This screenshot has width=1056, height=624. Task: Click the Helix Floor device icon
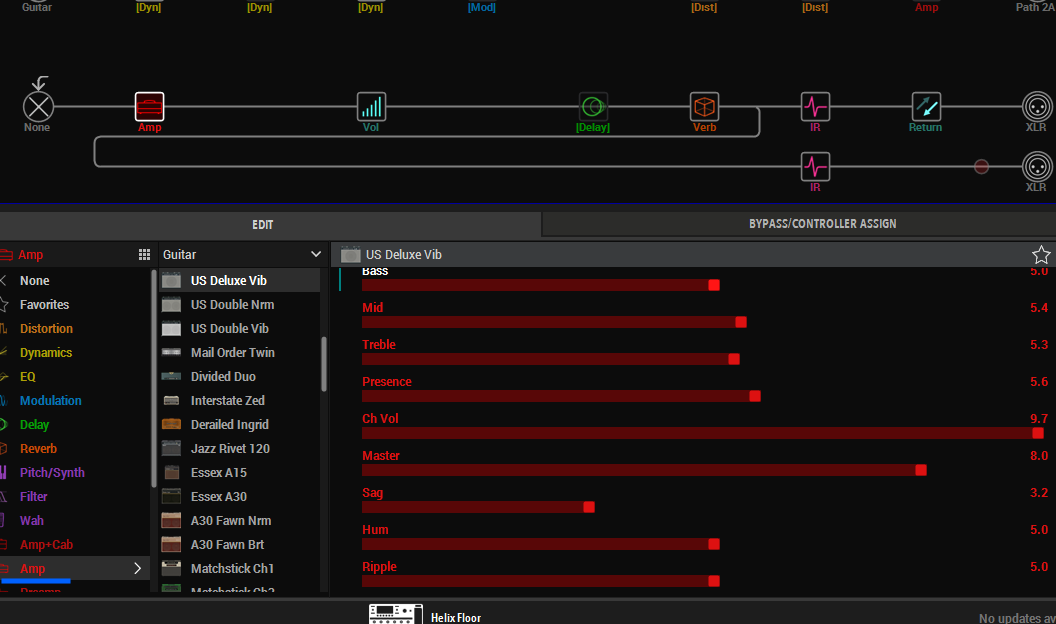[396, 614]
